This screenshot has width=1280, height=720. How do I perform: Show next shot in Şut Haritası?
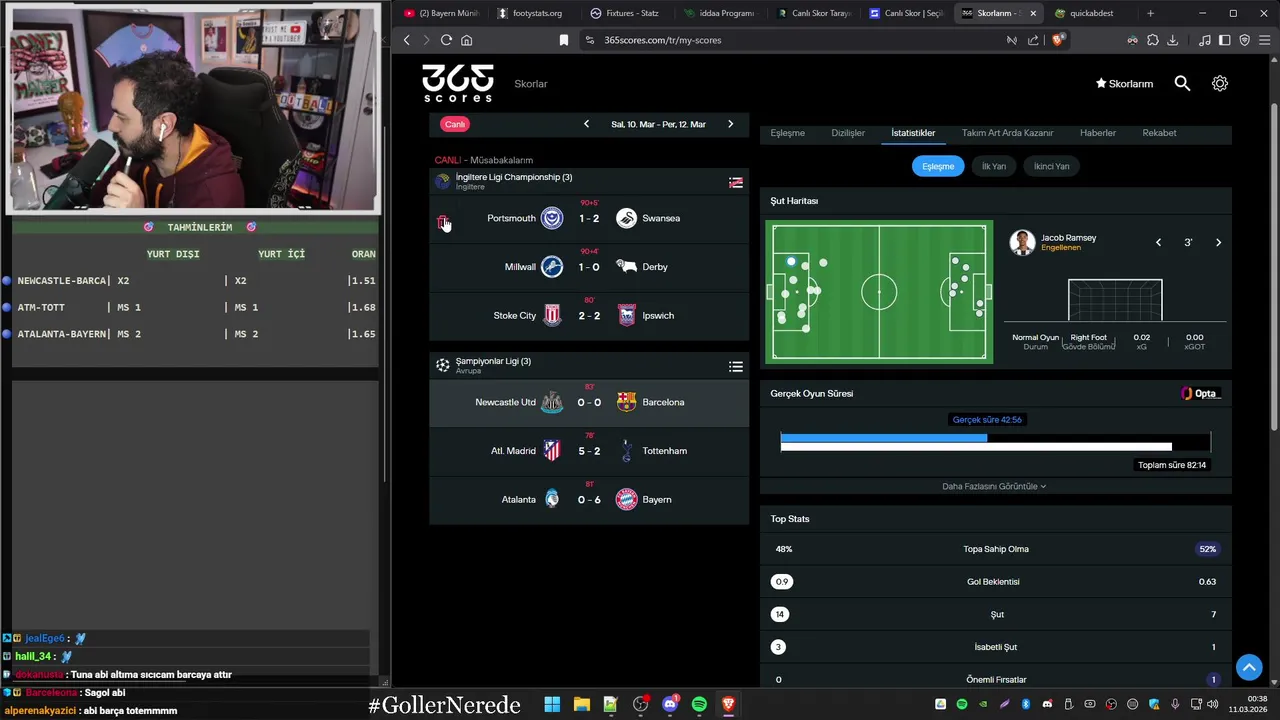click(x=1218, y=242)
